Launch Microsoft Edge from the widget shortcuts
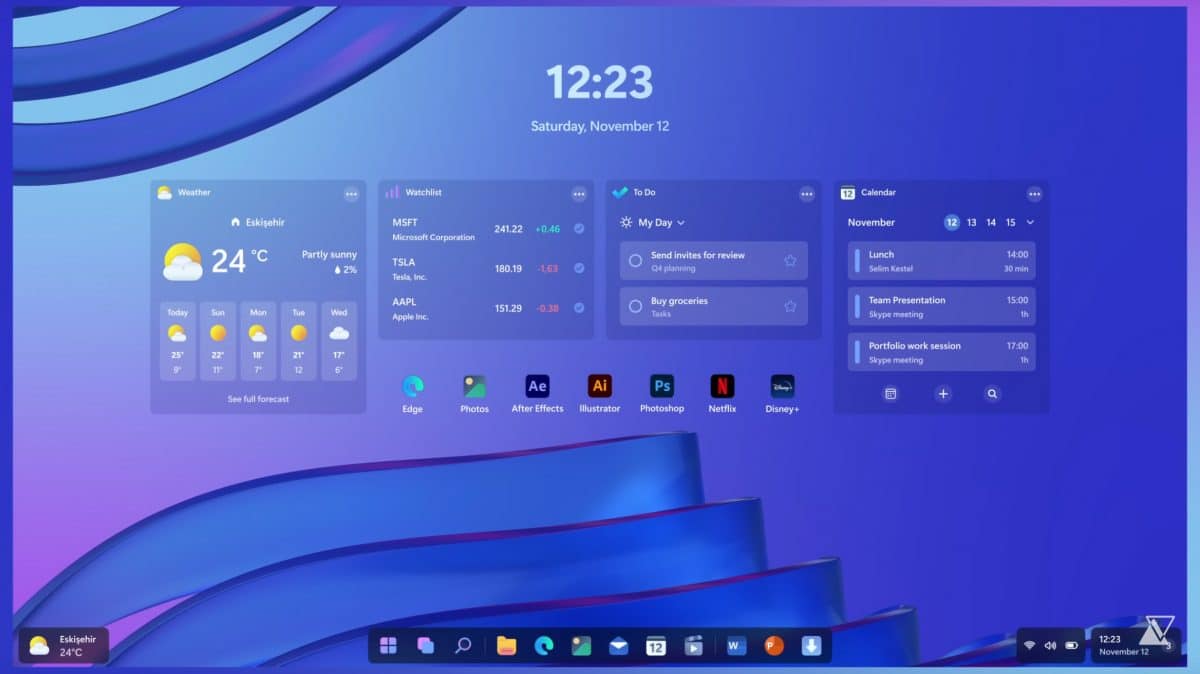This screenshot has width=1200, height=674. point(413,386)
